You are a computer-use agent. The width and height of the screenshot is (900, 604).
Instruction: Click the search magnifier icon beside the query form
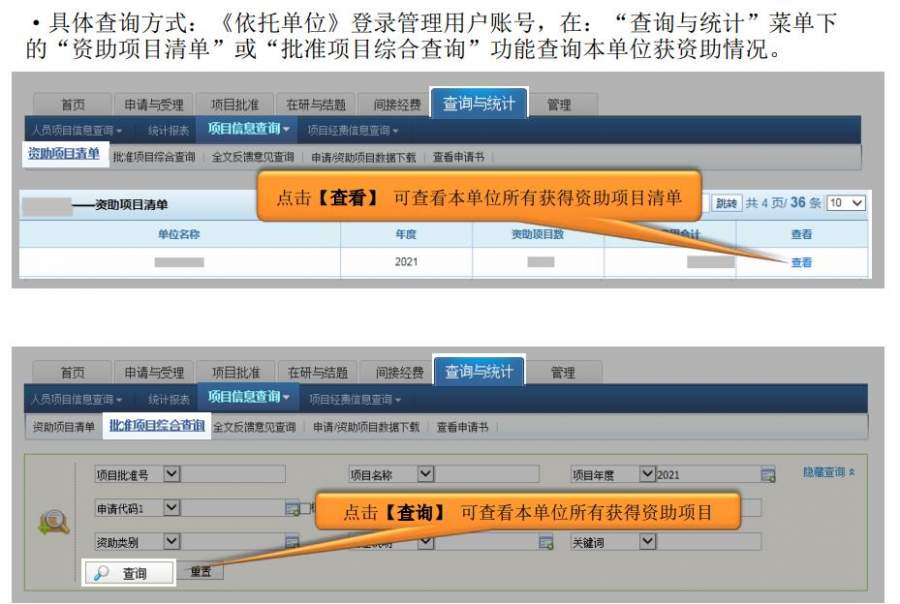click(x=54, y=522)
